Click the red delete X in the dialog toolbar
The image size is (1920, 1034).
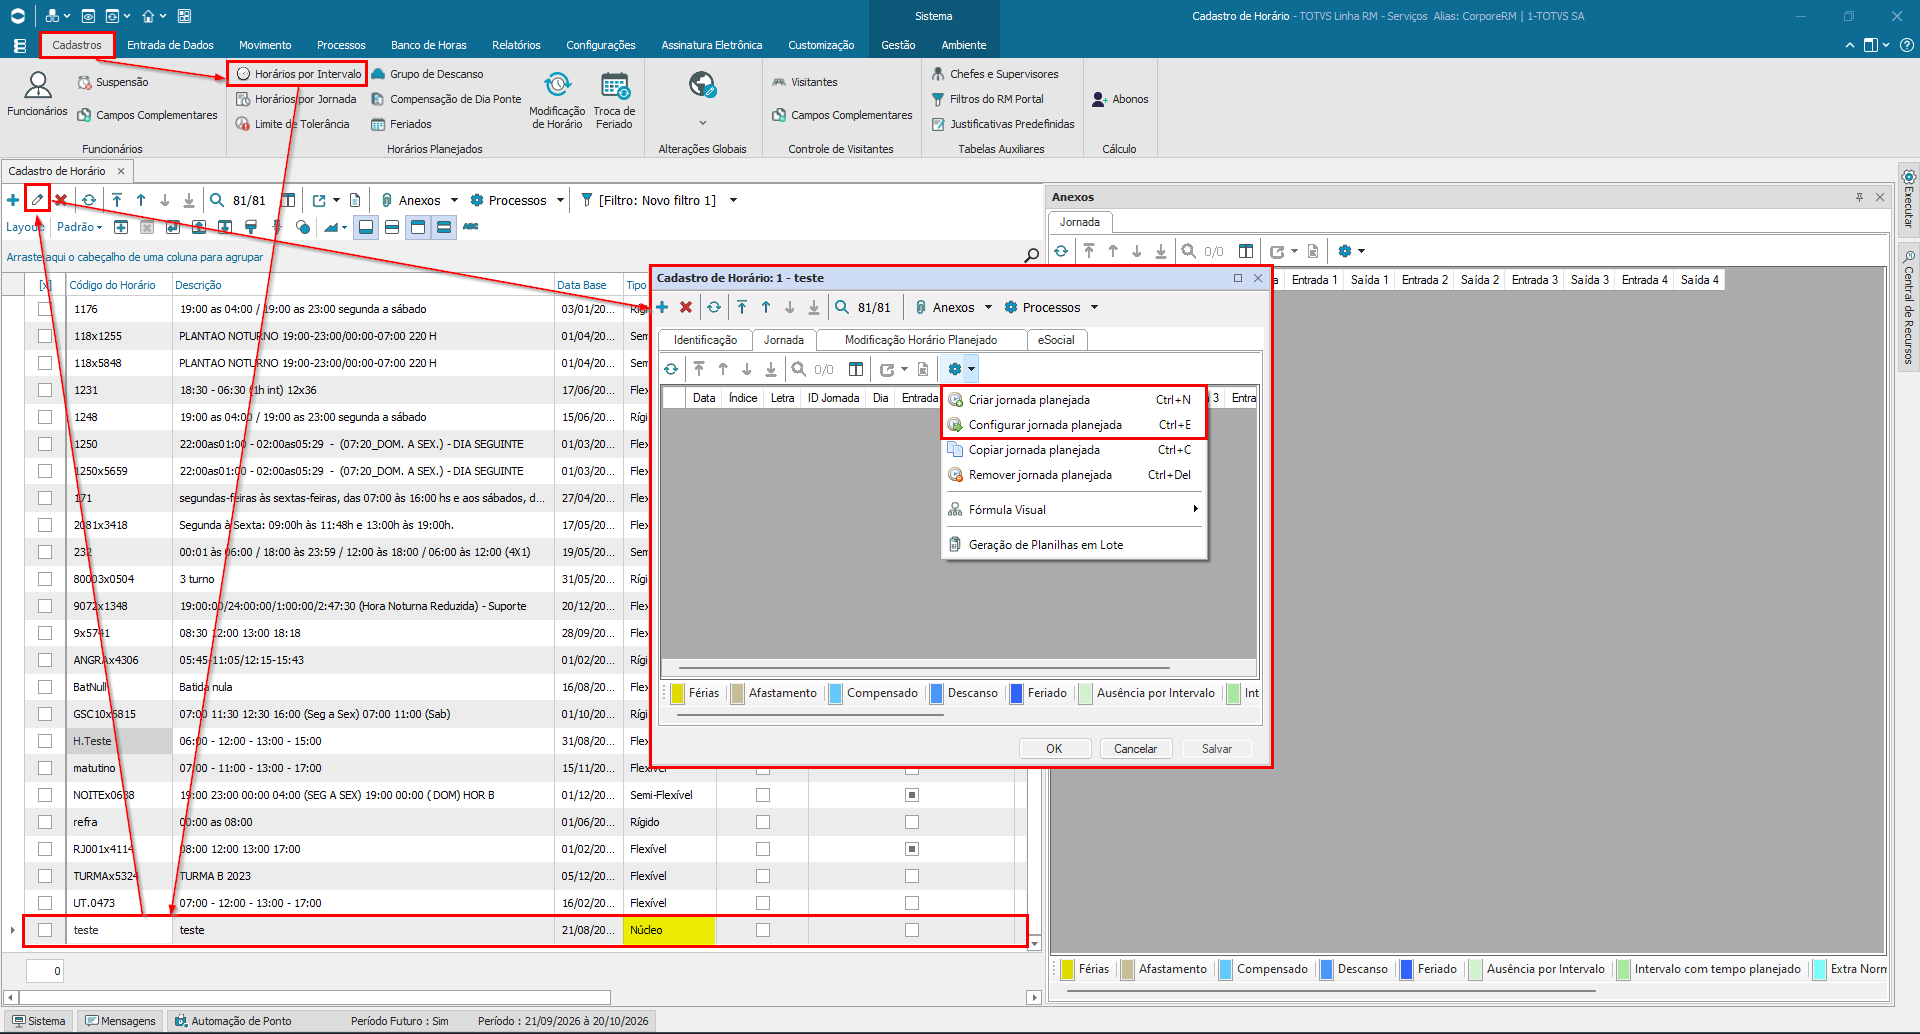[686, 307]
